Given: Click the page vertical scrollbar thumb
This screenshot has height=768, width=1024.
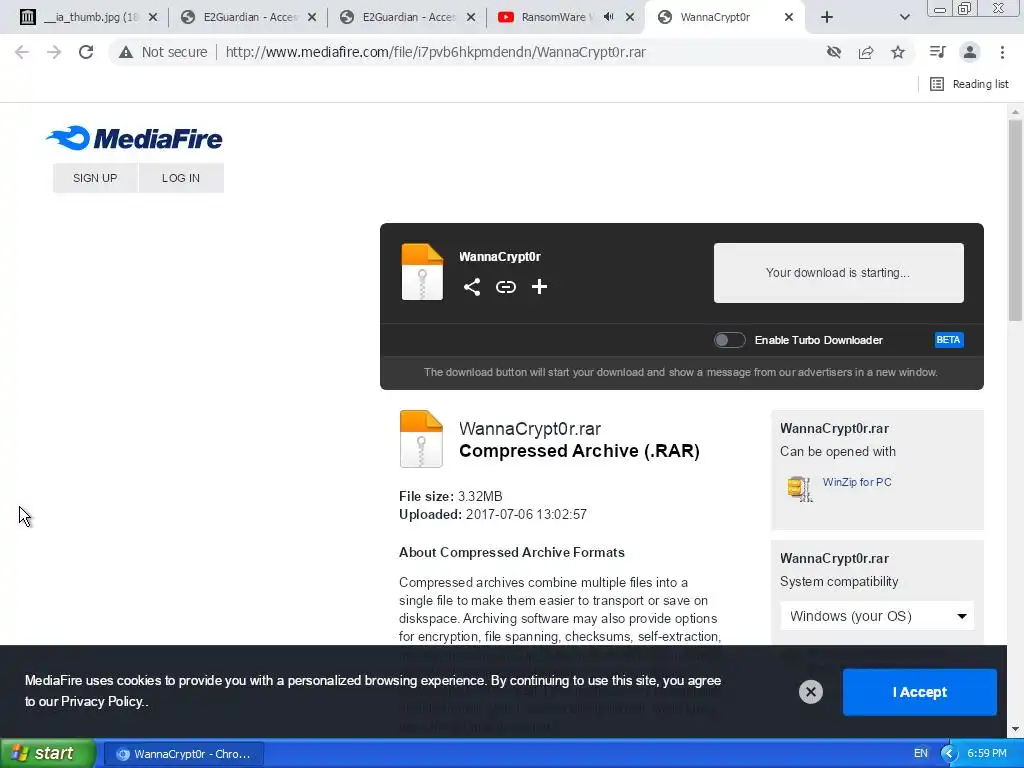Looking at the screenshot, I should [1015, 220].
